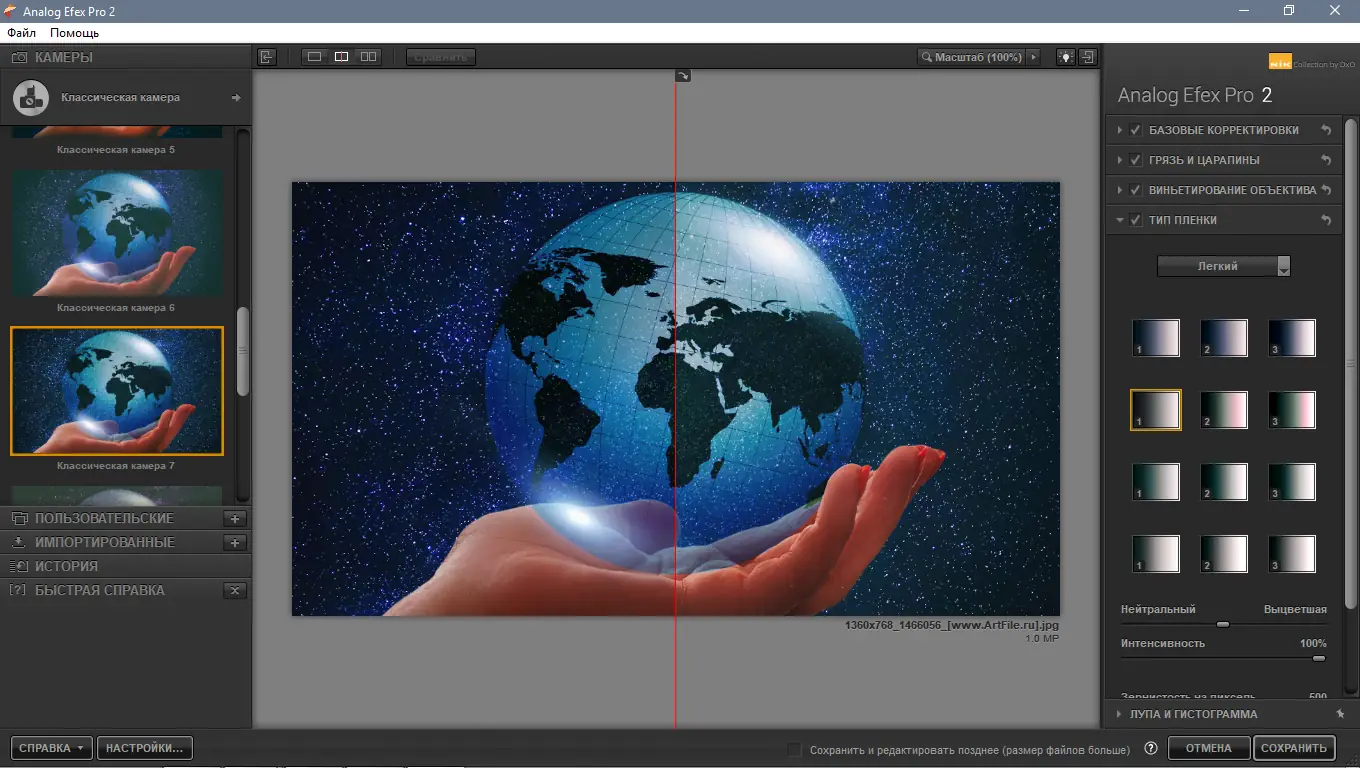The image size is (1360, 768).
Task: Open the Файл menu
Action: [x=20, y=32]
